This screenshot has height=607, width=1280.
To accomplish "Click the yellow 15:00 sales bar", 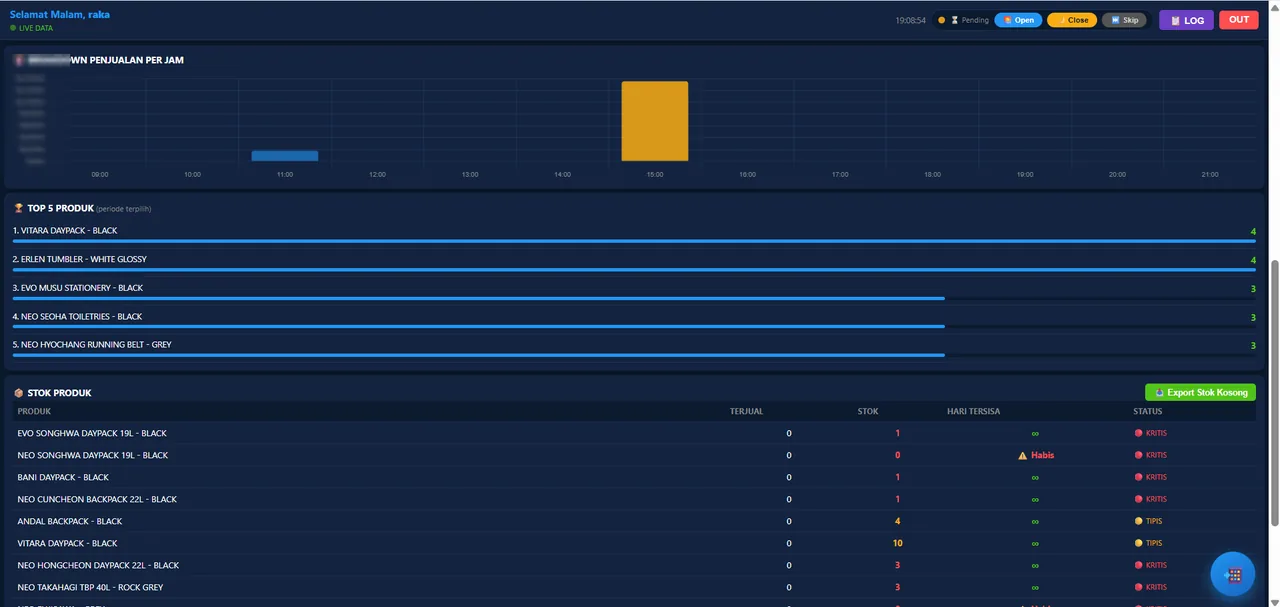I will point(655,121).
